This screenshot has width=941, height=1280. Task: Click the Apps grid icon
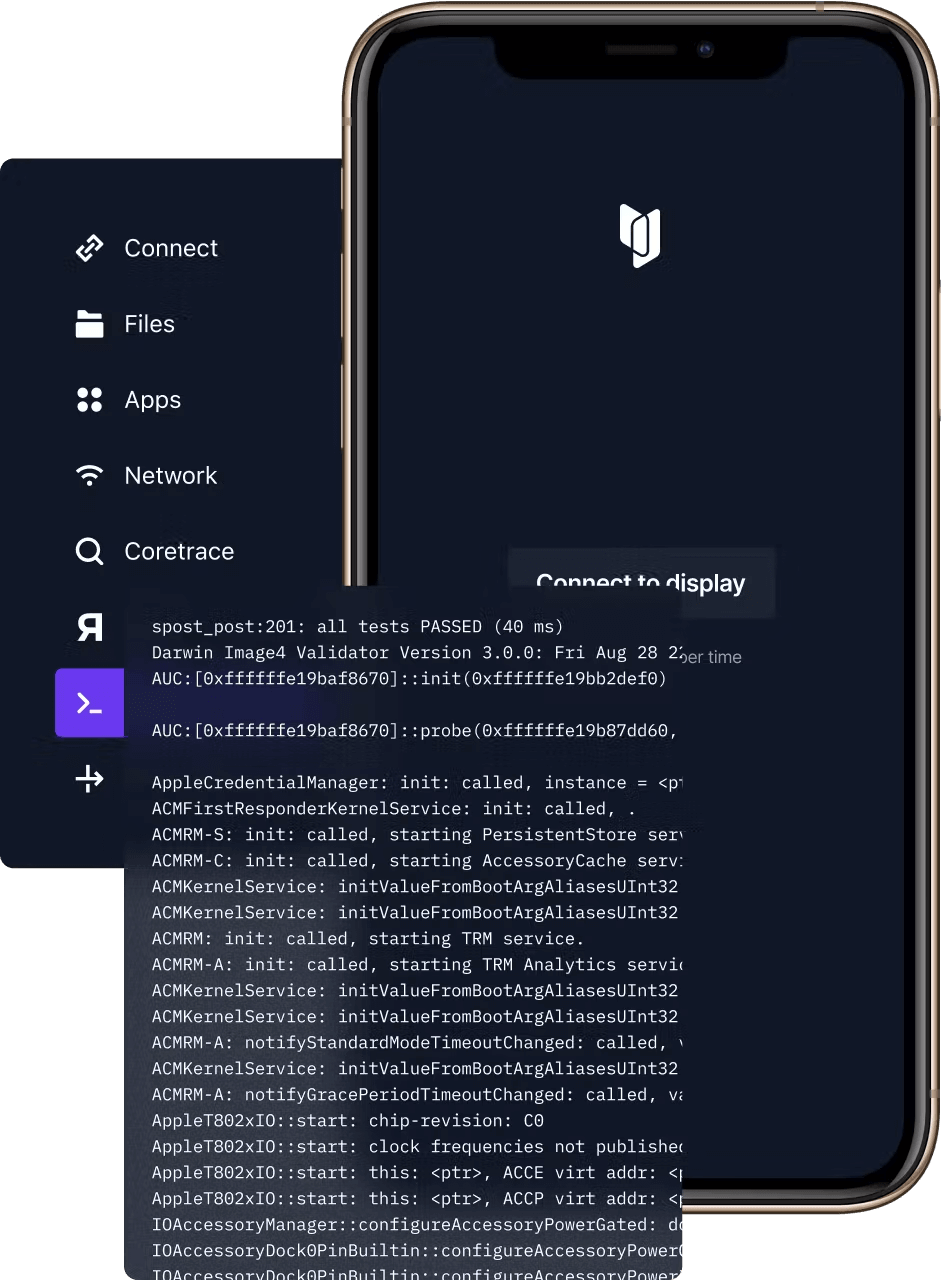point(89,399)
